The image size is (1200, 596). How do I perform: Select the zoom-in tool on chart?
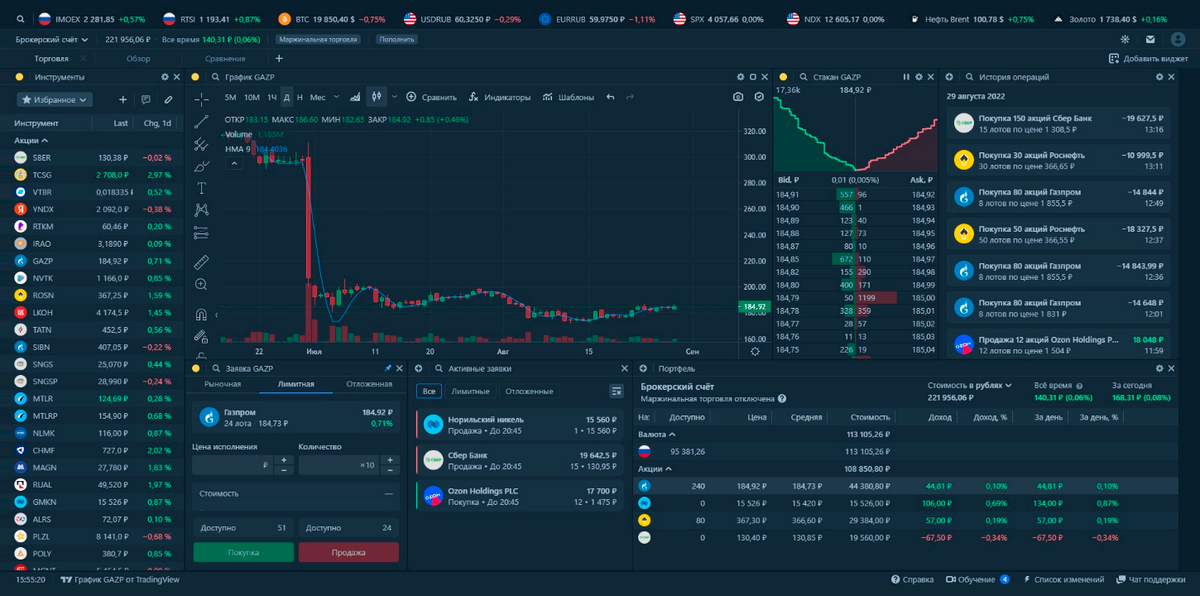click(201, 284)
